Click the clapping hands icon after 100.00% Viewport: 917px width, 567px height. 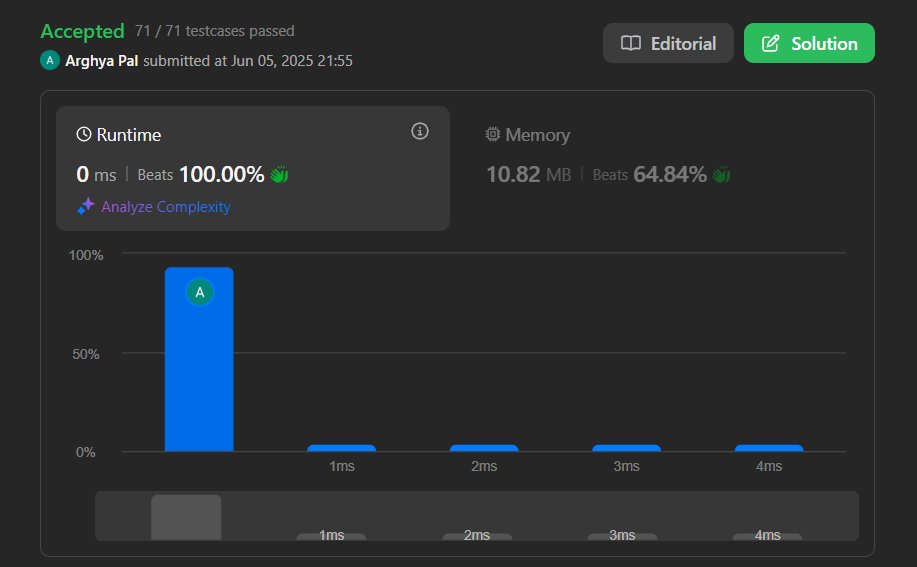point(279,174)
